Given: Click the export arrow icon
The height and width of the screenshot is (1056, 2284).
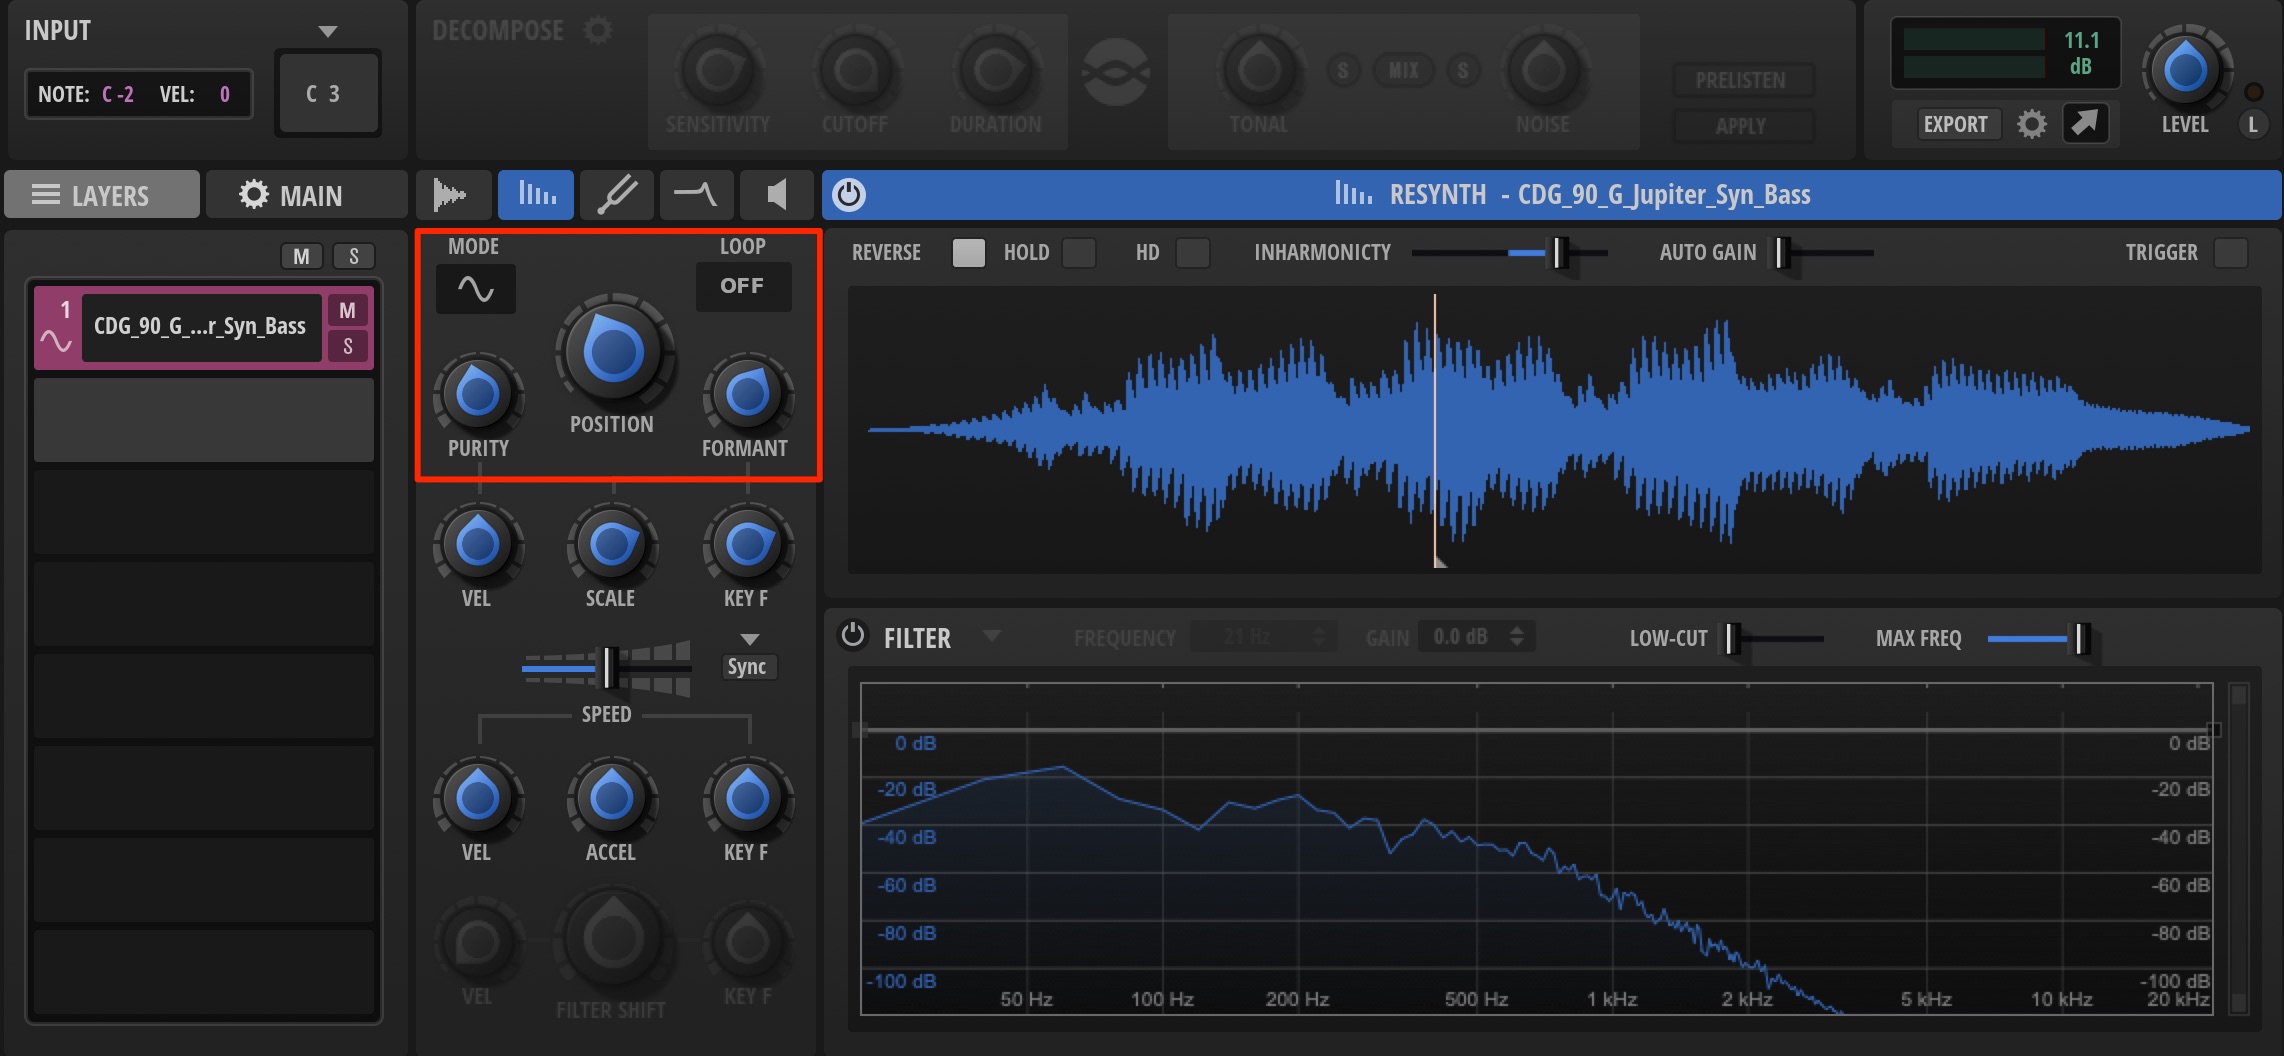Looking at the screenshot, I should pyautogui.click(x=2085, y=123).
